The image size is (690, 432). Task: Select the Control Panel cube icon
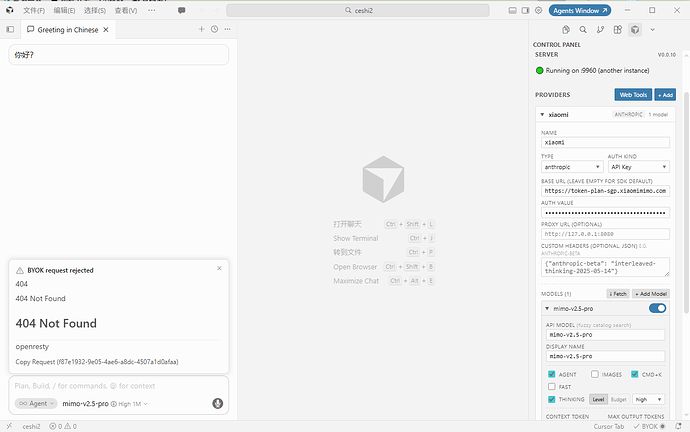(635, 29)
